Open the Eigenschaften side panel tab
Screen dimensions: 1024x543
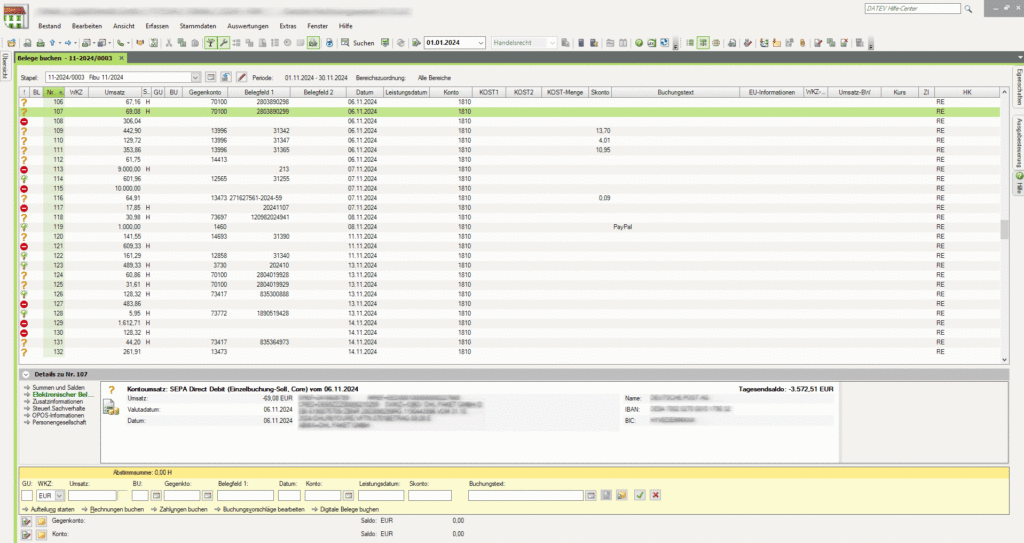1019,88
